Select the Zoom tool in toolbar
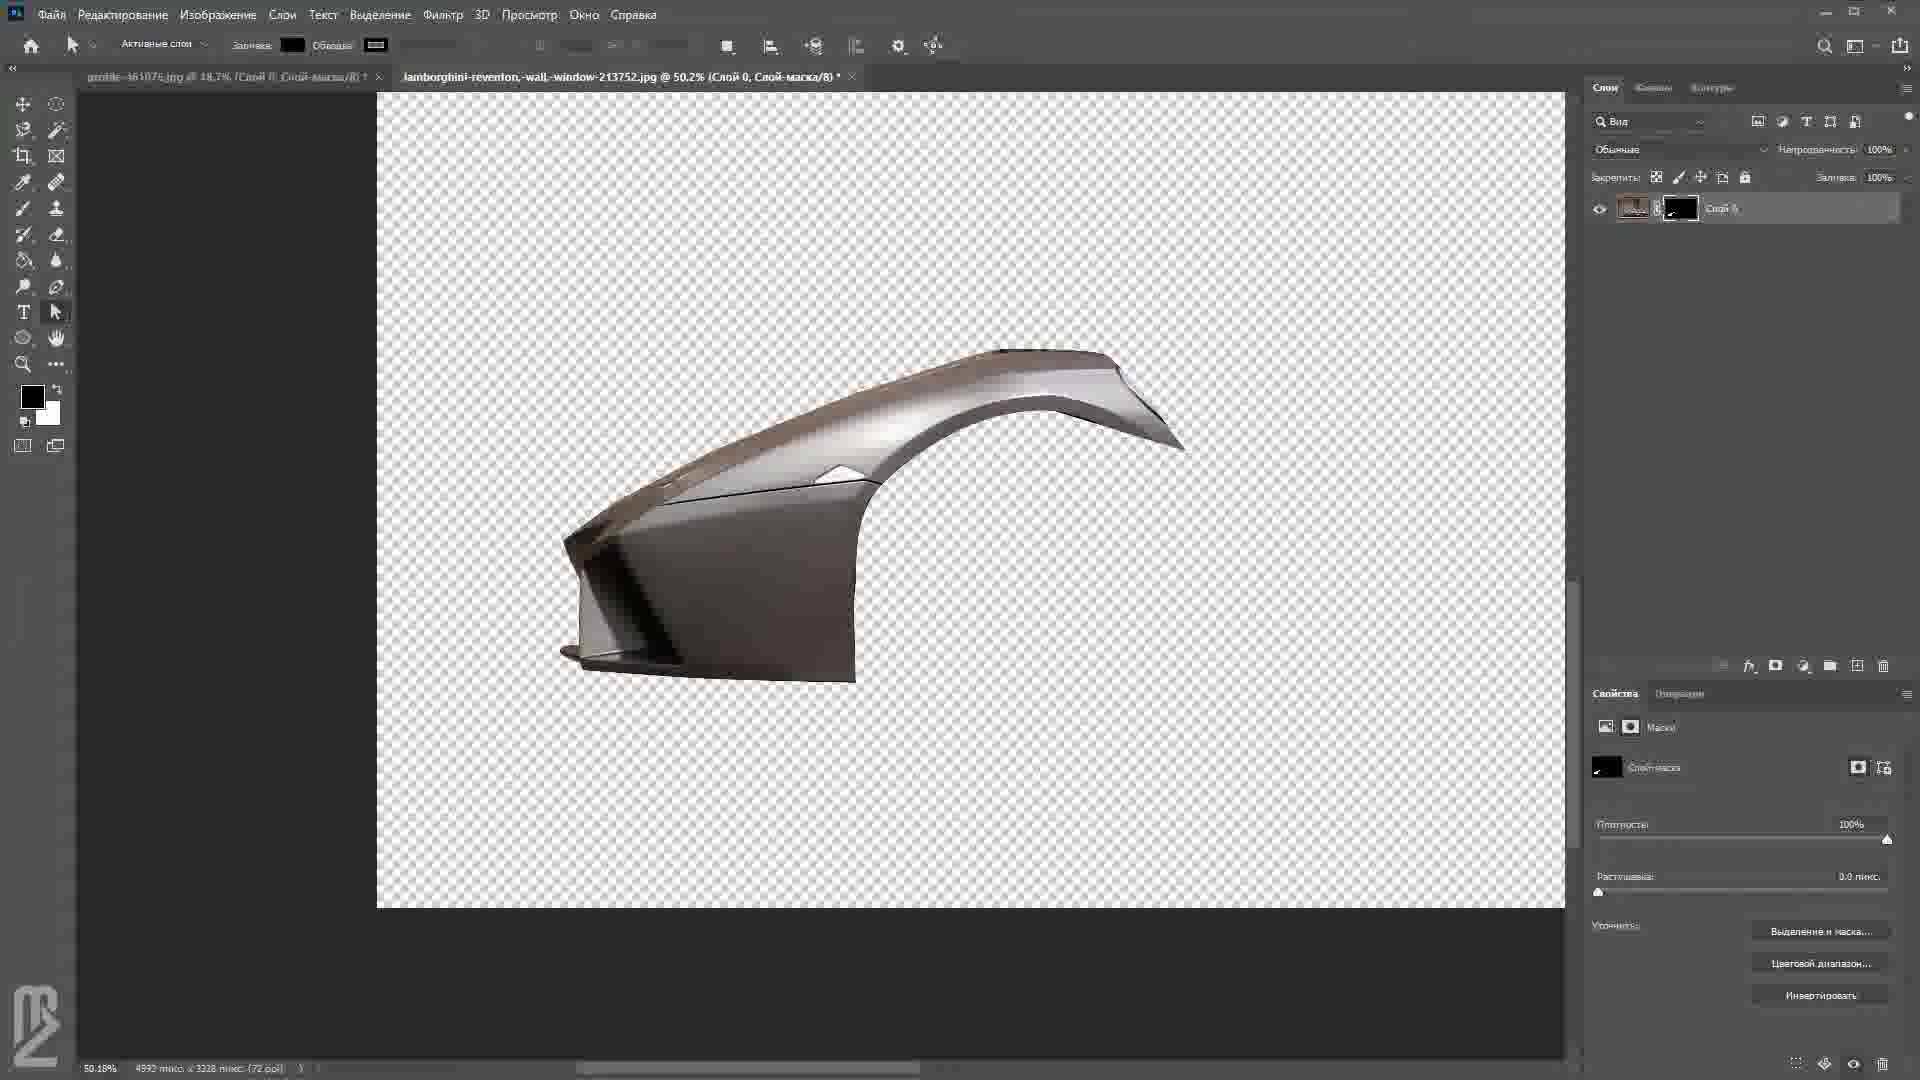The height and width of the screenshot is (1080, 1920). click(23, 364)
